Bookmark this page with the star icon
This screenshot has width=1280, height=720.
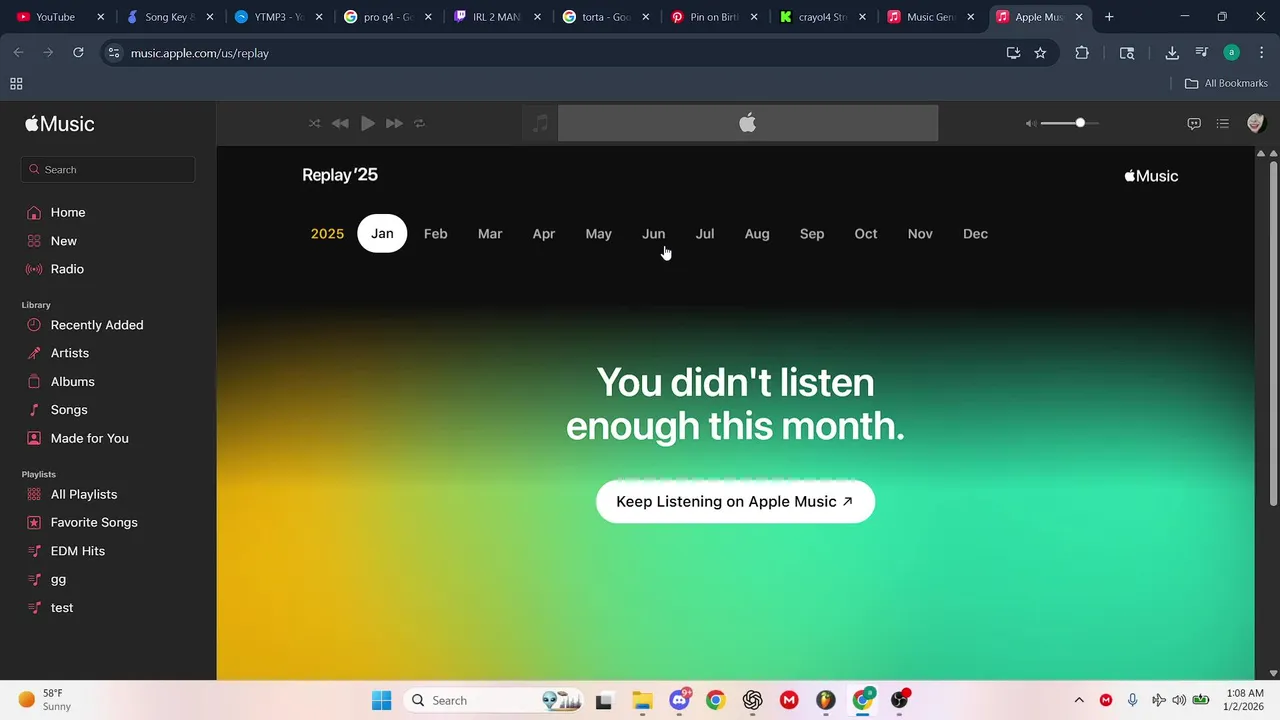(x=1040, y=53)
